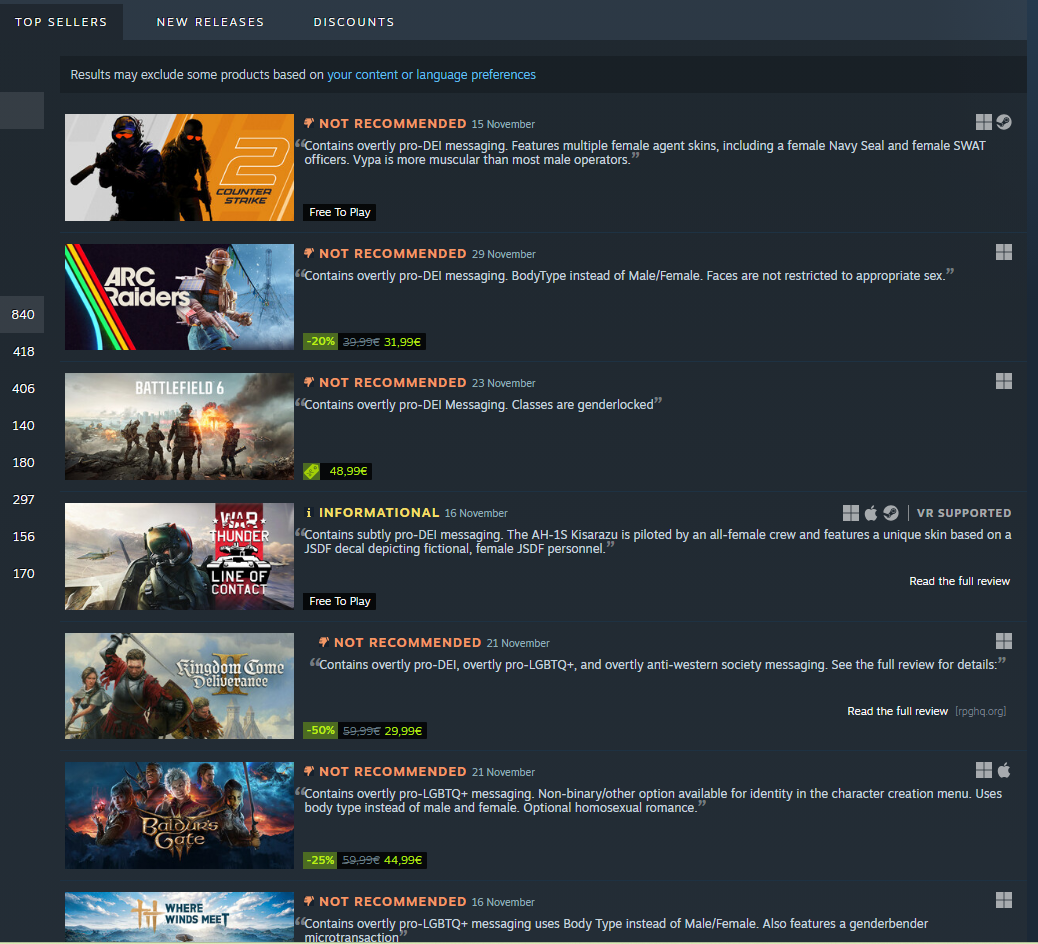Open the Baldur's Gate 3 thumbnail

click(179, 816)
